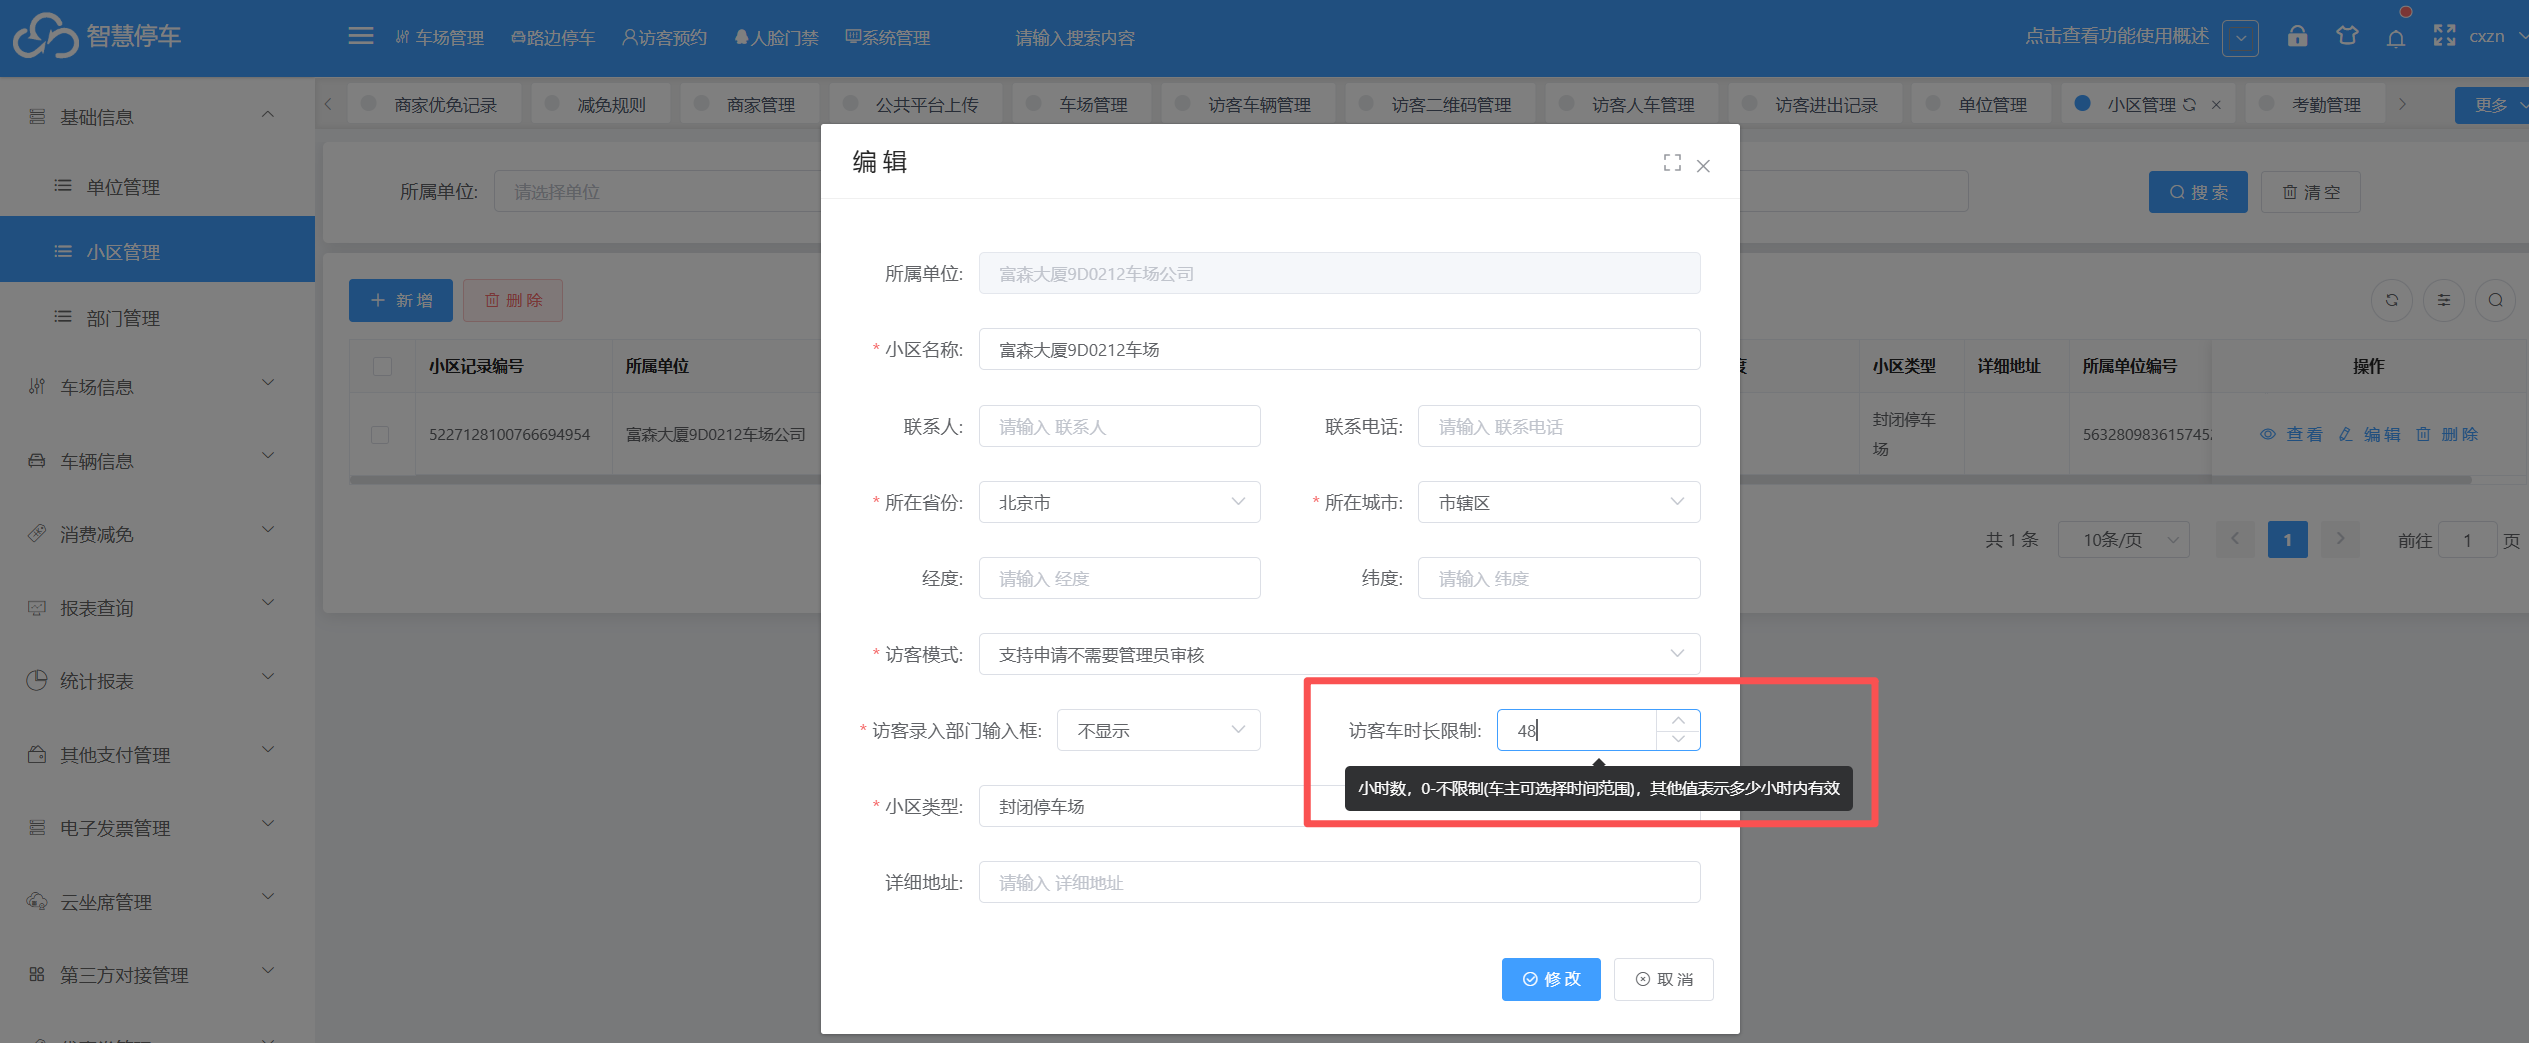Select the table header checkbox
2529x1043 pixels.
pos(382,366)
